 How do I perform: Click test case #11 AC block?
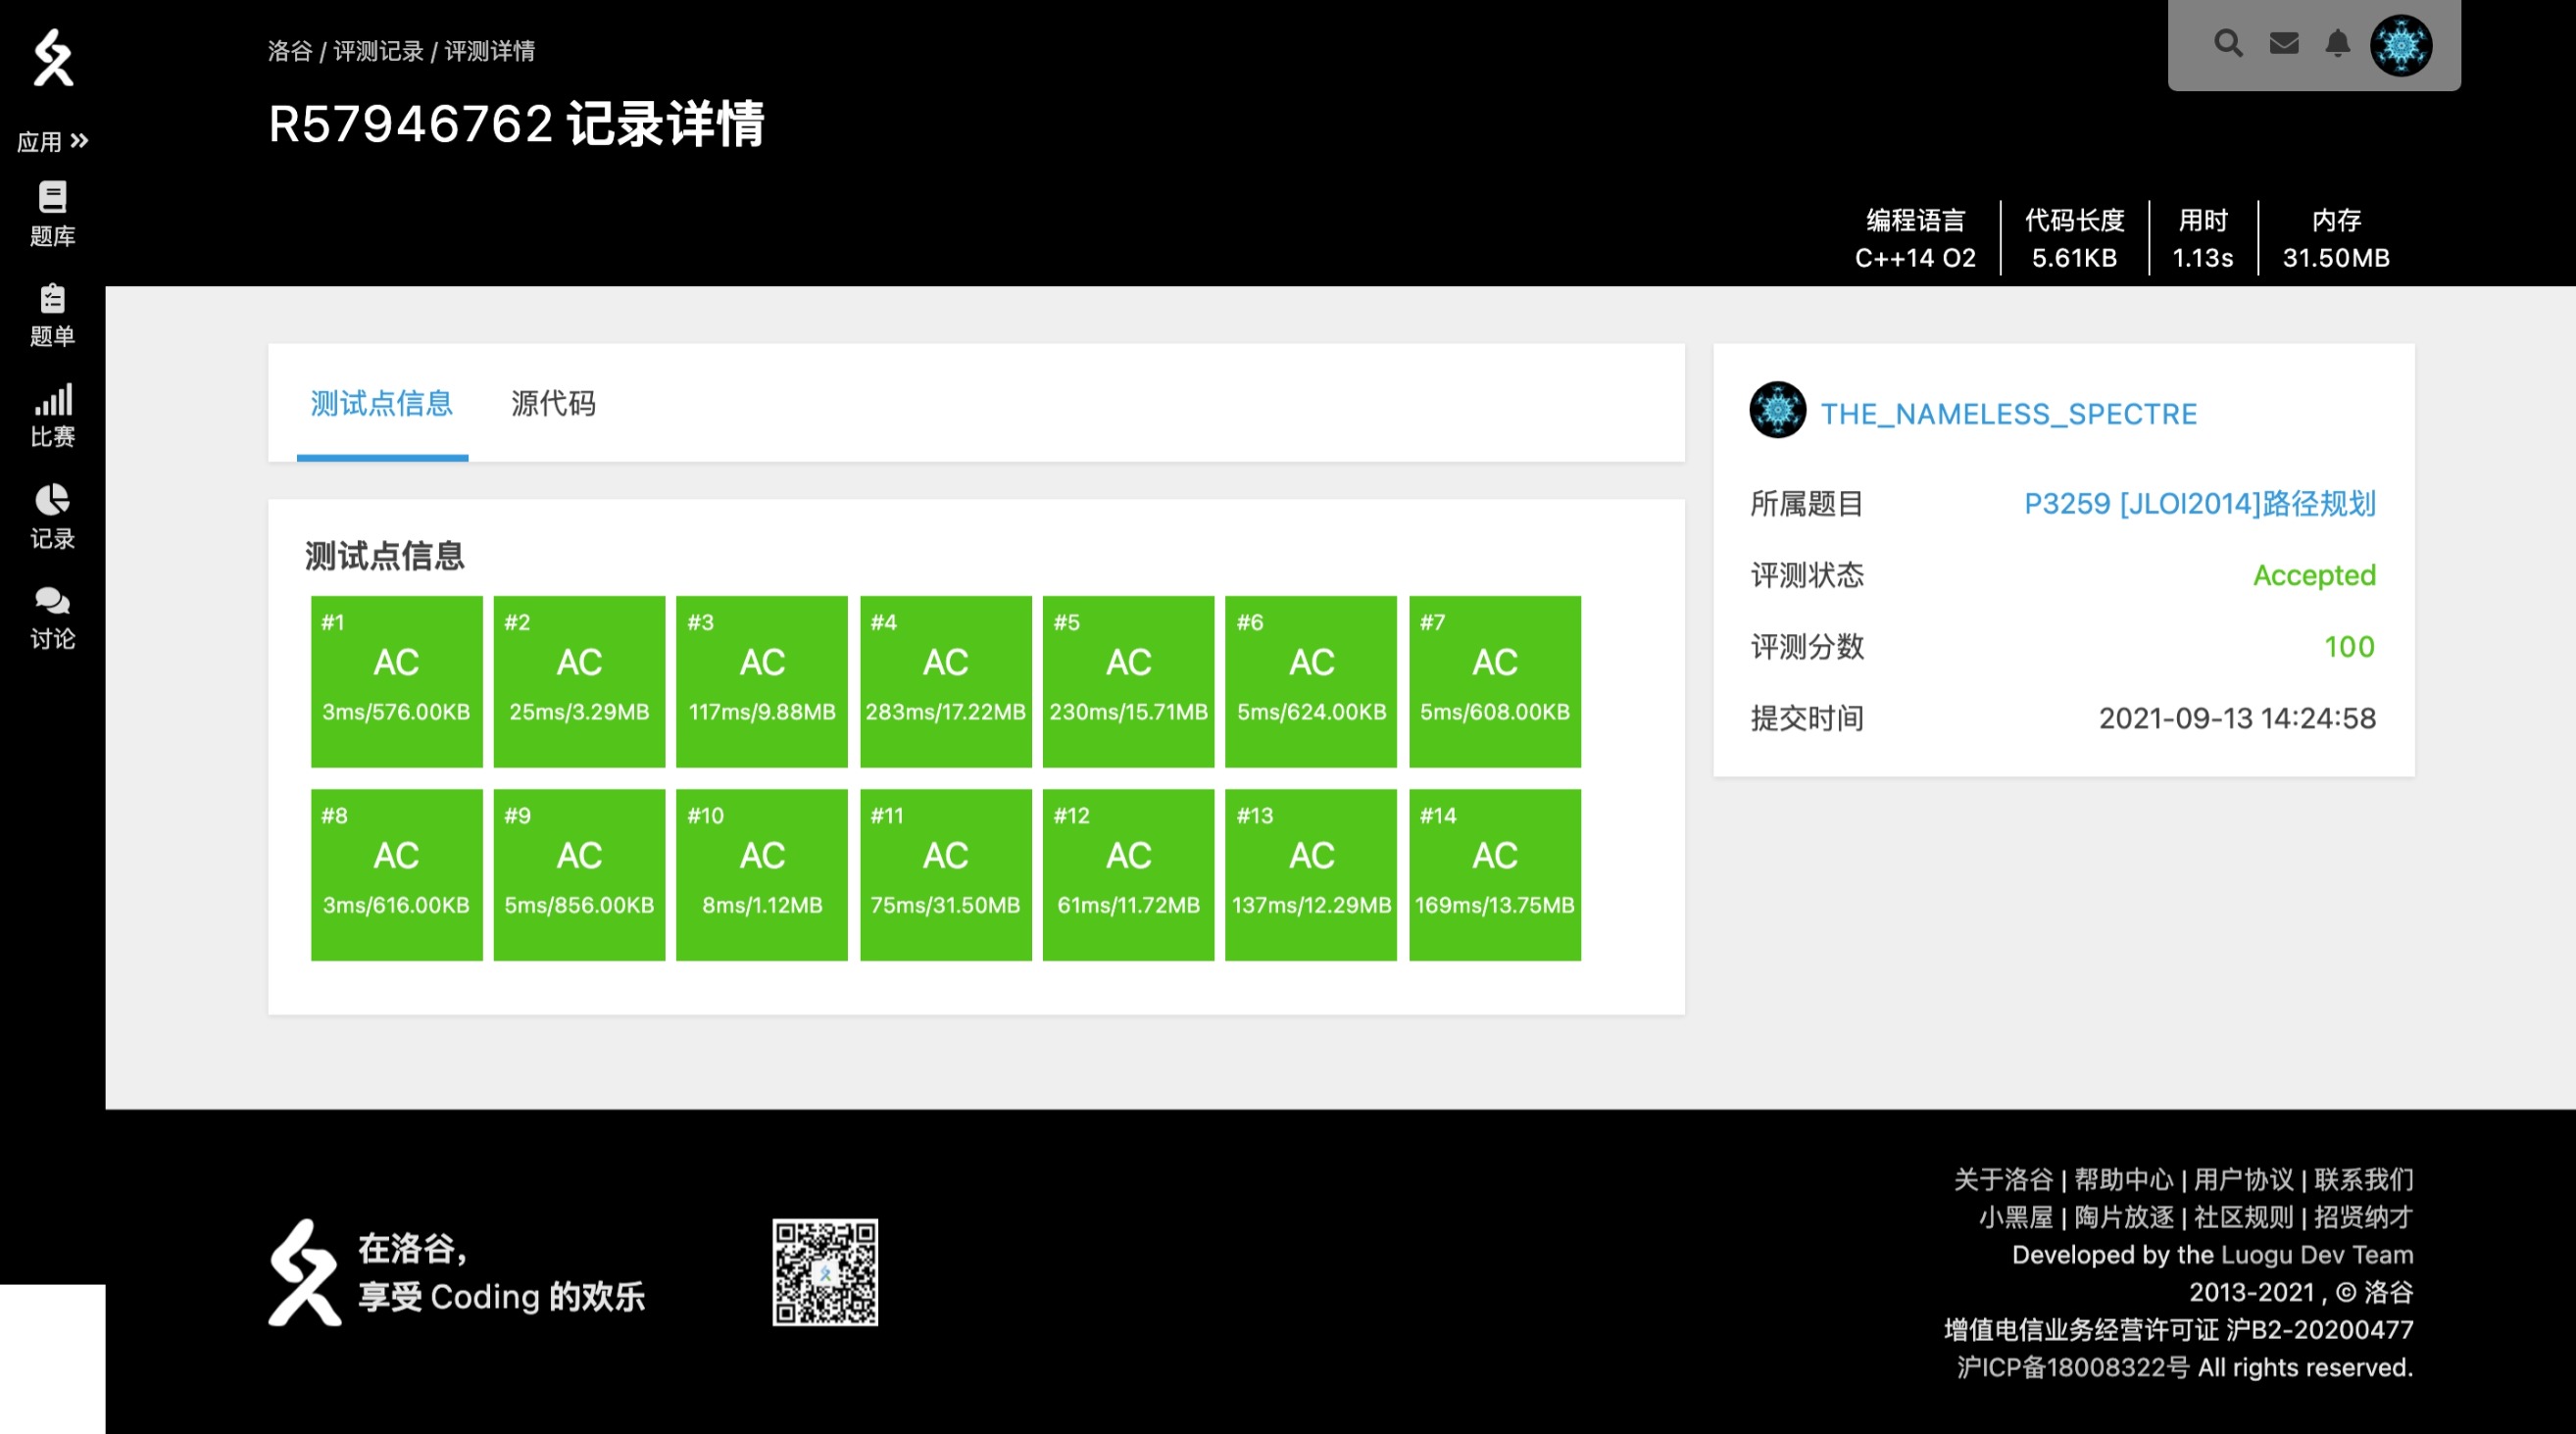[945, 874]
